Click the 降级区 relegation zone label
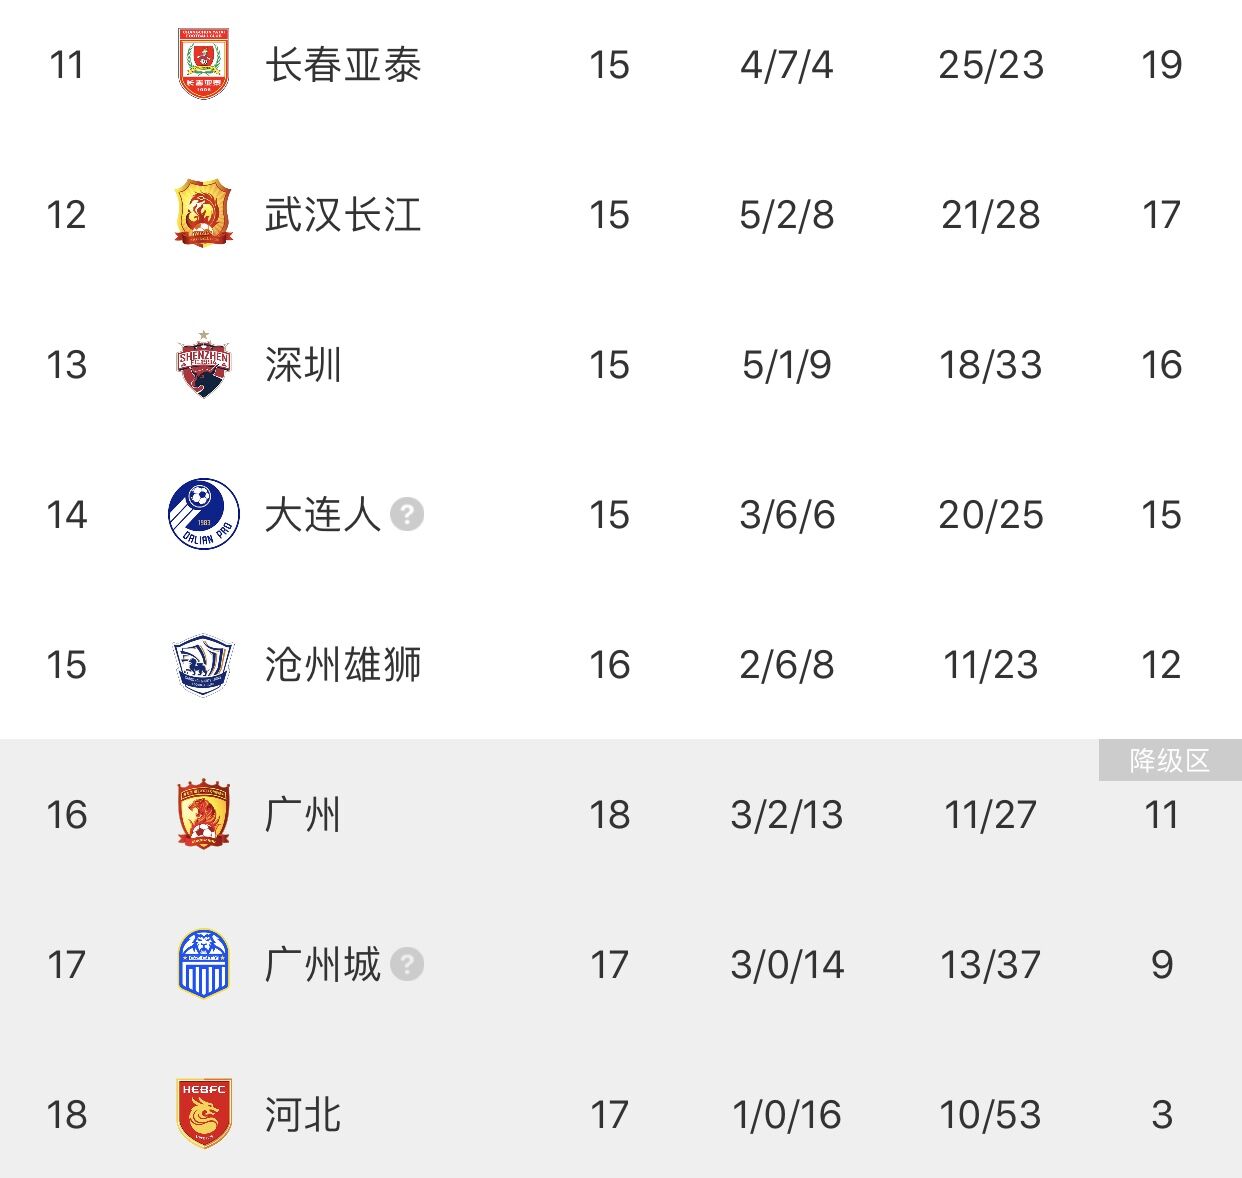This screenshot has width=1242, height=1178. pyautogui.click(x=1170, y=760)
